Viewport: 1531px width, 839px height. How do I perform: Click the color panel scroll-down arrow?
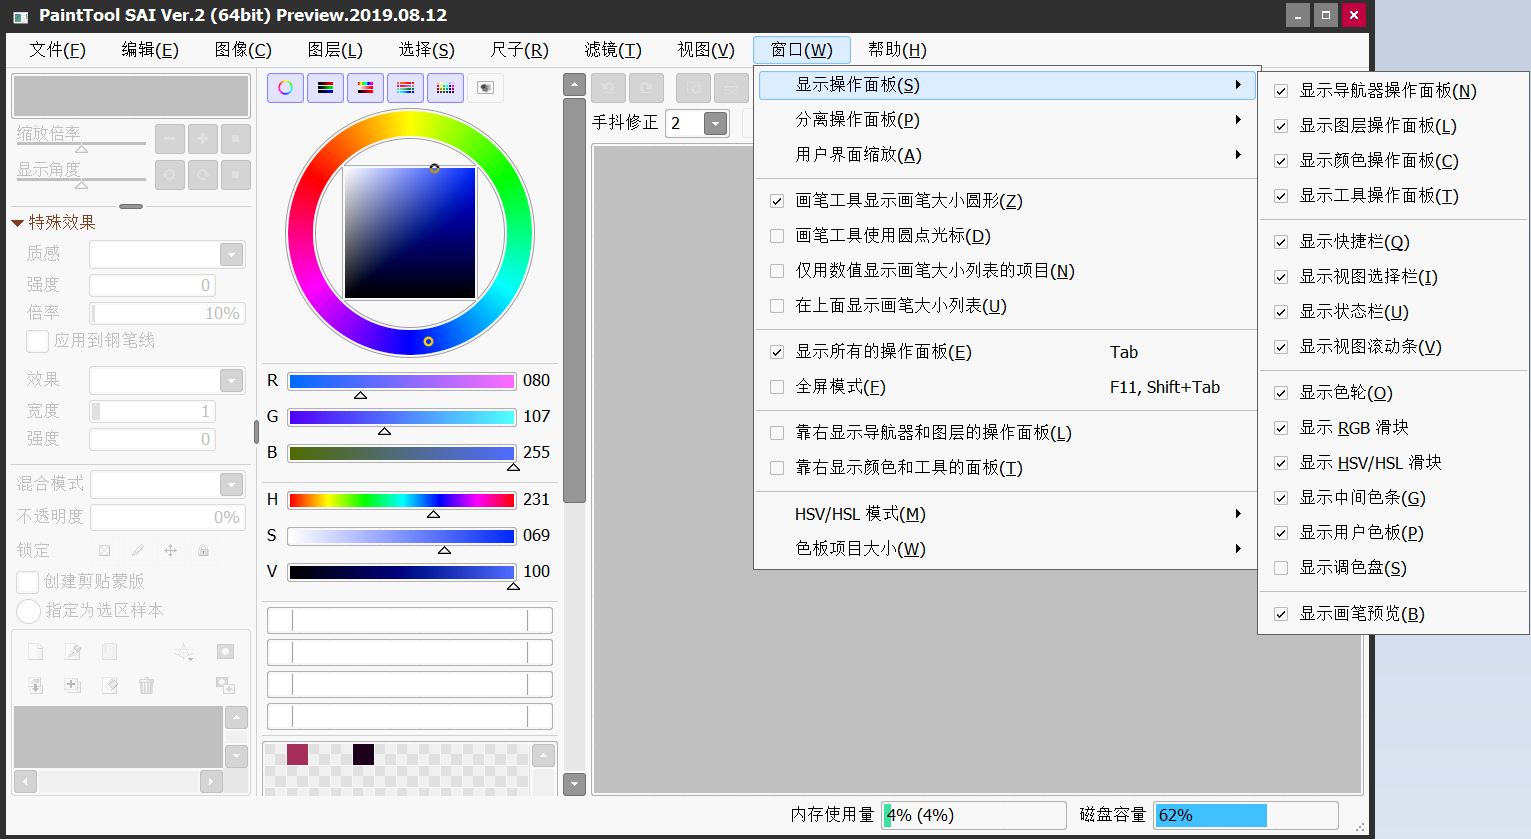[x=574, y=784]
